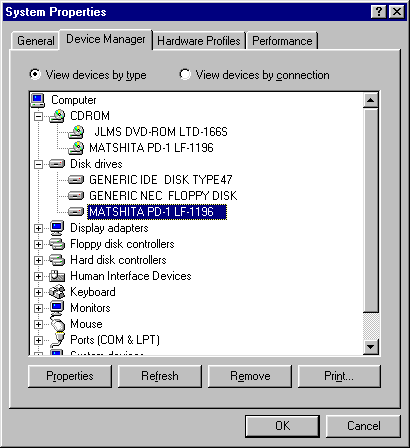The height and width of the screenshot is (448, 410).
Task: Collapse the CDROM branch
Action: (39, 116)
